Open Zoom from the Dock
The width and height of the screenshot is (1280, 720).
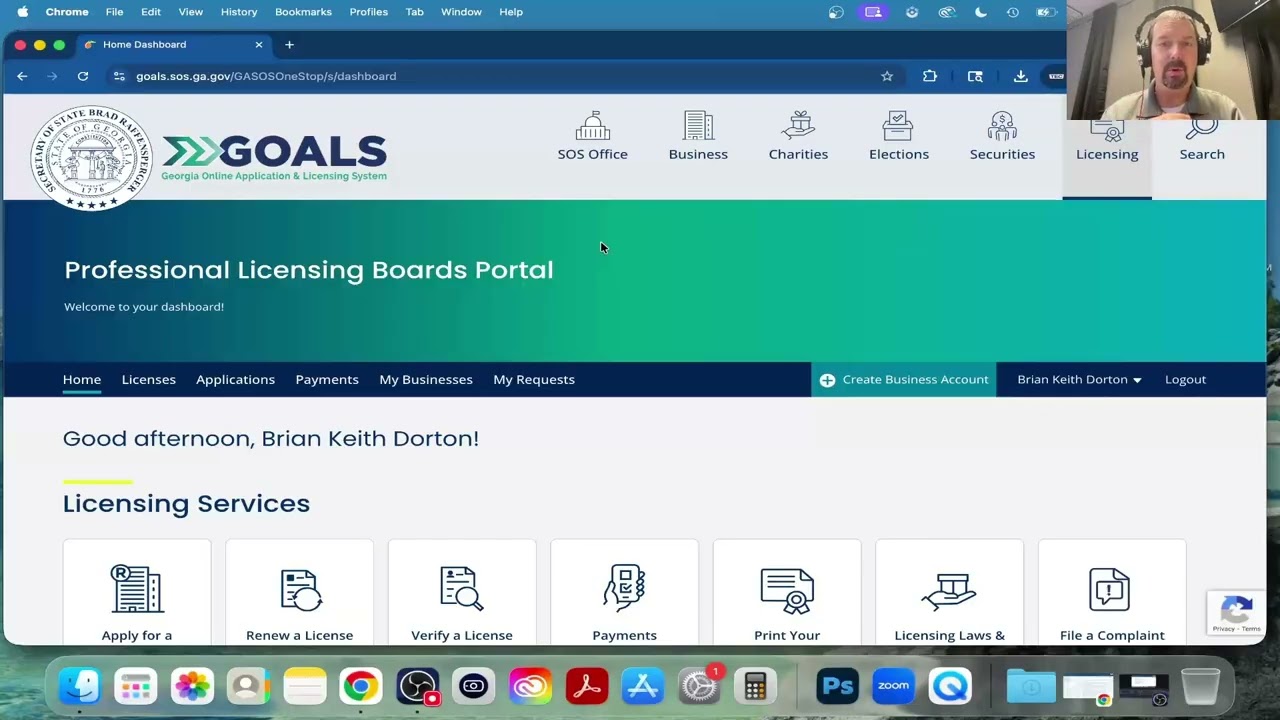(x=893, y=686)
